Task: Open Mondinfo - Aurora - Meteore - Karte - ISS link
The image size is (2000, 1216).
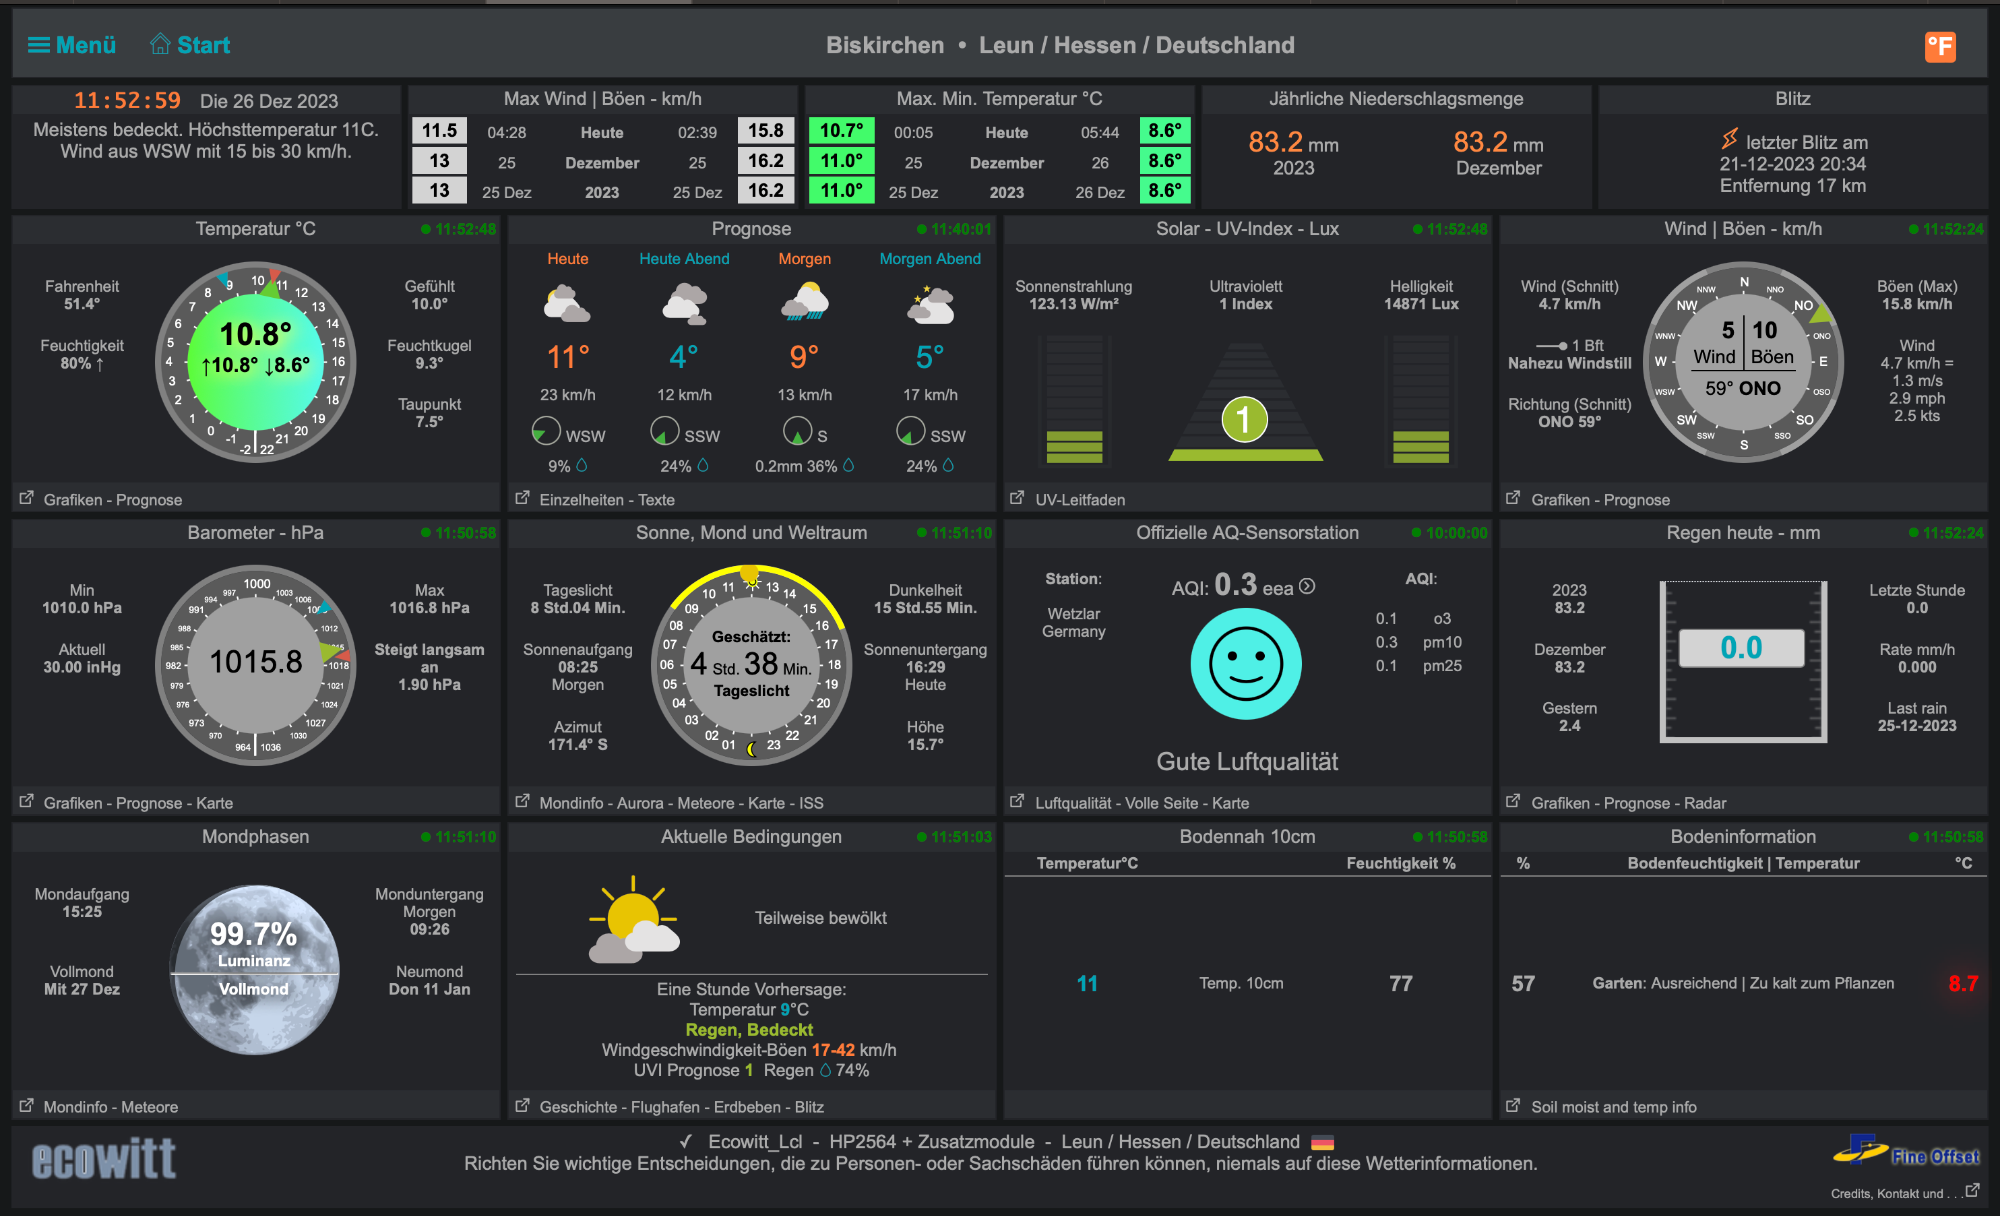Action: point(681,803)
